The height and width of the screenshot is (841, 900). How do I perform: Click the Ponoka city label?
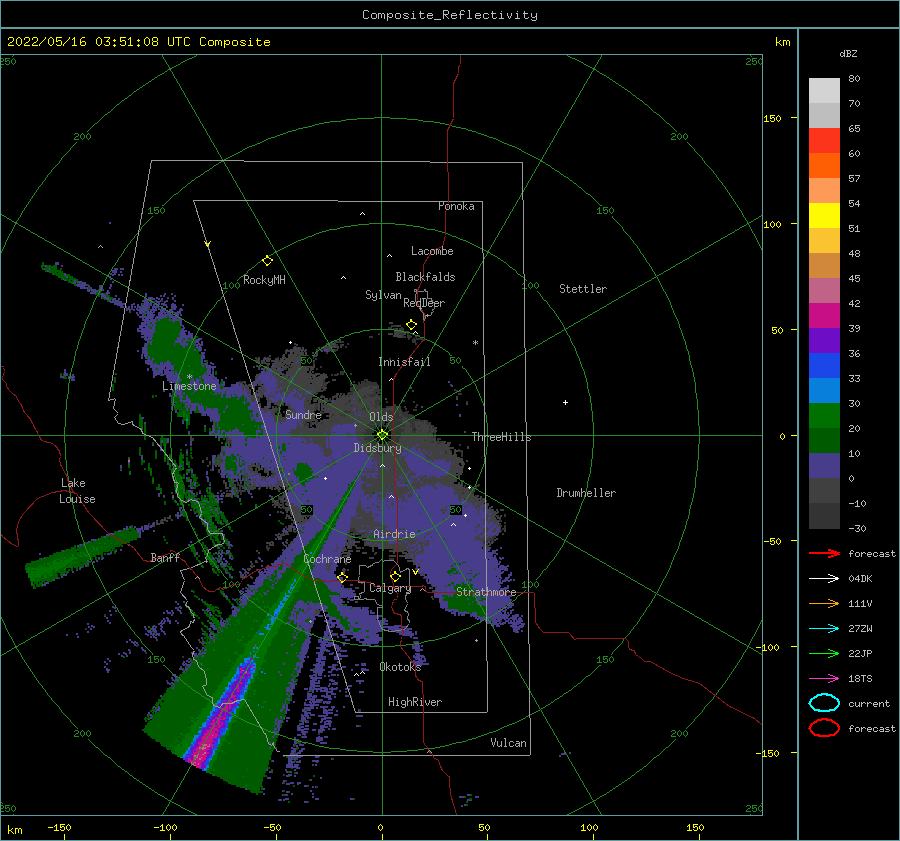(456, 206)
